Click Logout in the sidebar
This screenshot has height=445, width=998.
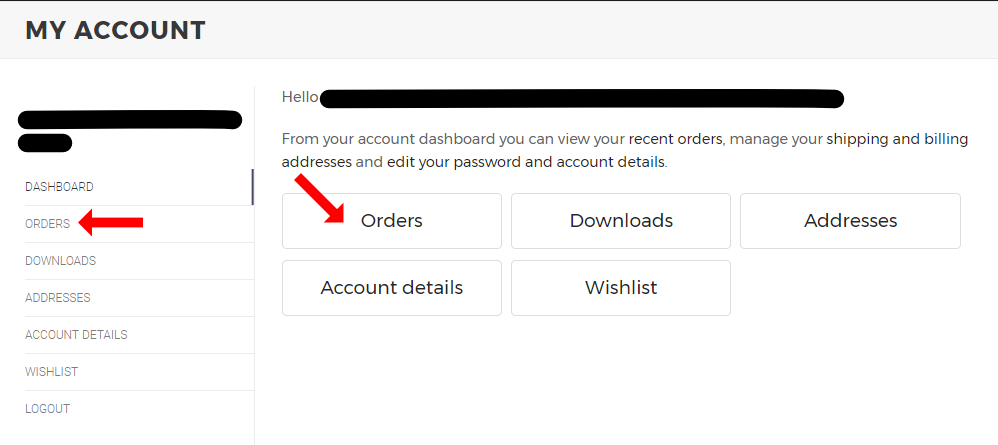(47, 409)
